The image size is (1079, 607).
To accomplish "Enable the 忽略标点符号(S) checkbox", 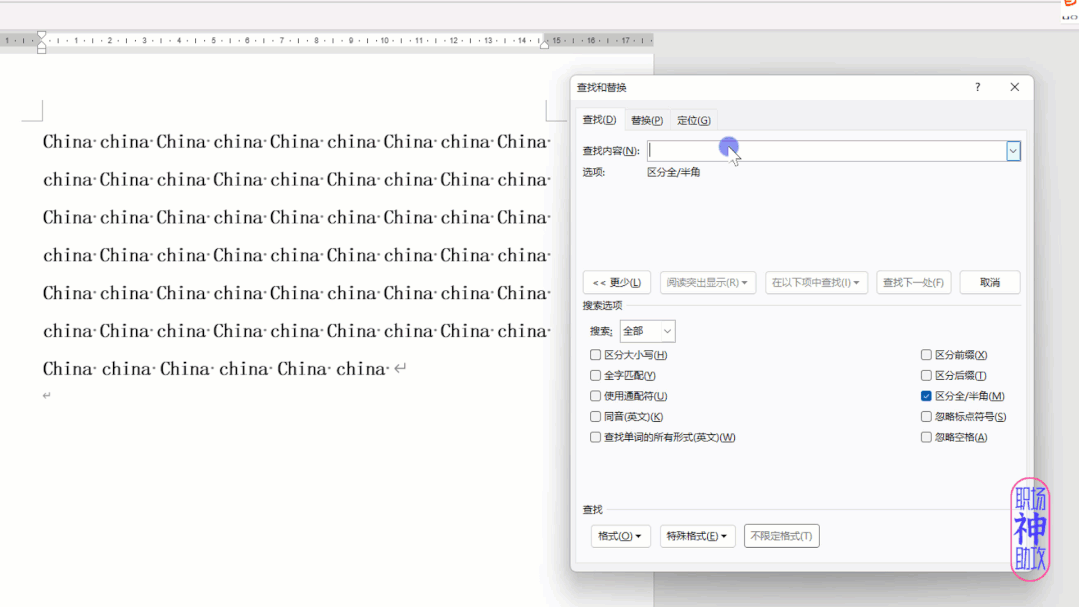I will click(926, 417).
